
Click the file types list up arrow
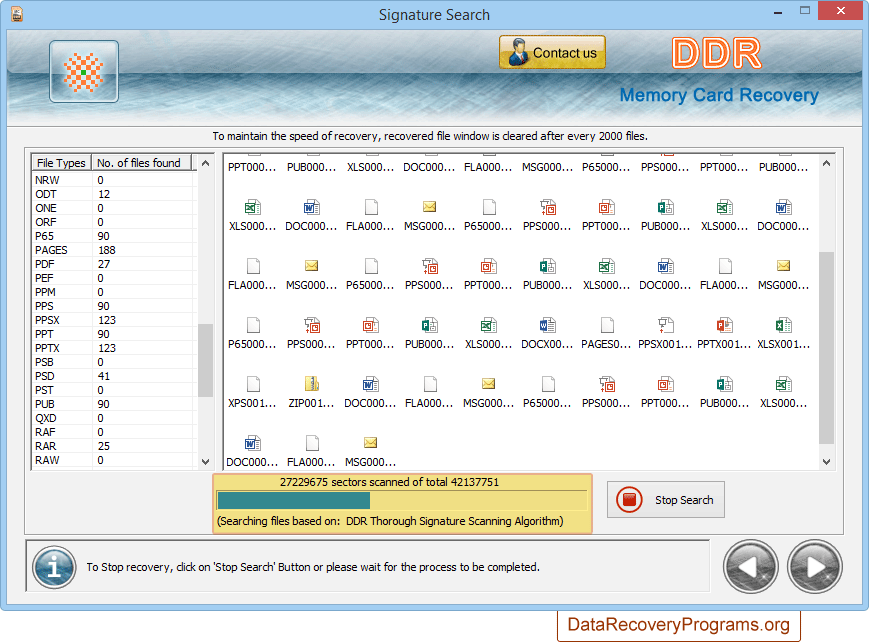tap(206, 163)
